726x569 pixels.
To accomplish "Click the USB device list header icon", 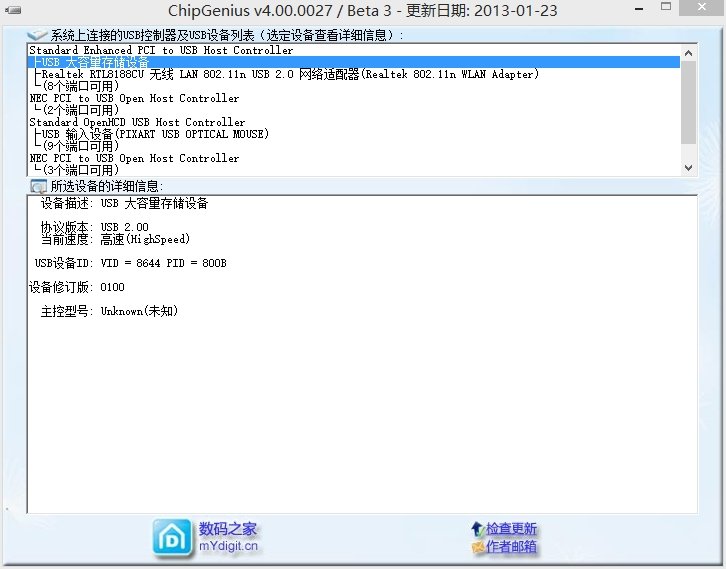I will [37, 35].
